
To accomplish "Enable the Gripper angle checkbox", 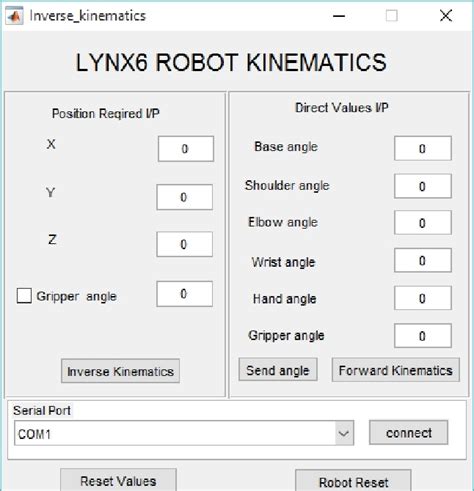I will (24, 296).
